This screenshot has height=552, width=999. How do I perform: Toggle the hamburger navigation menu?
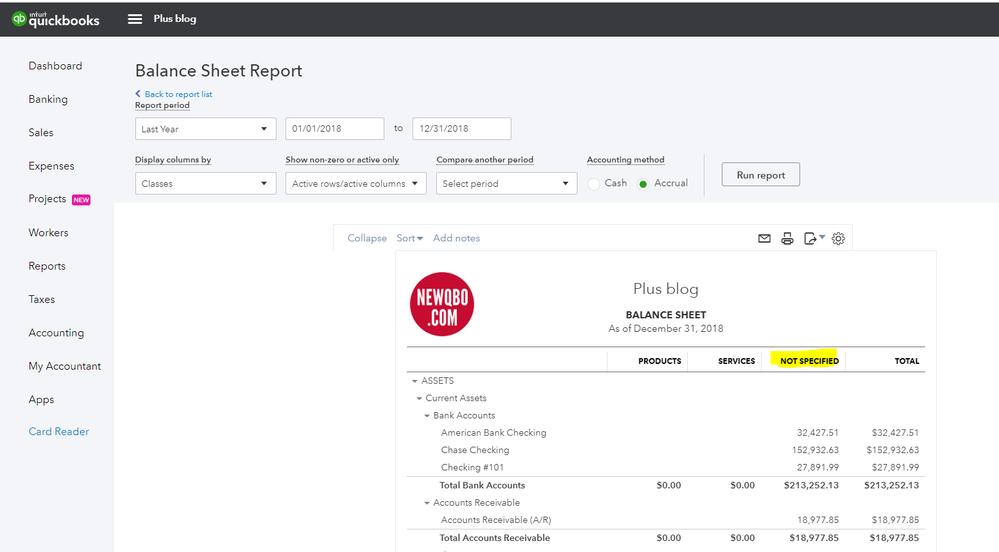(135, 19)
